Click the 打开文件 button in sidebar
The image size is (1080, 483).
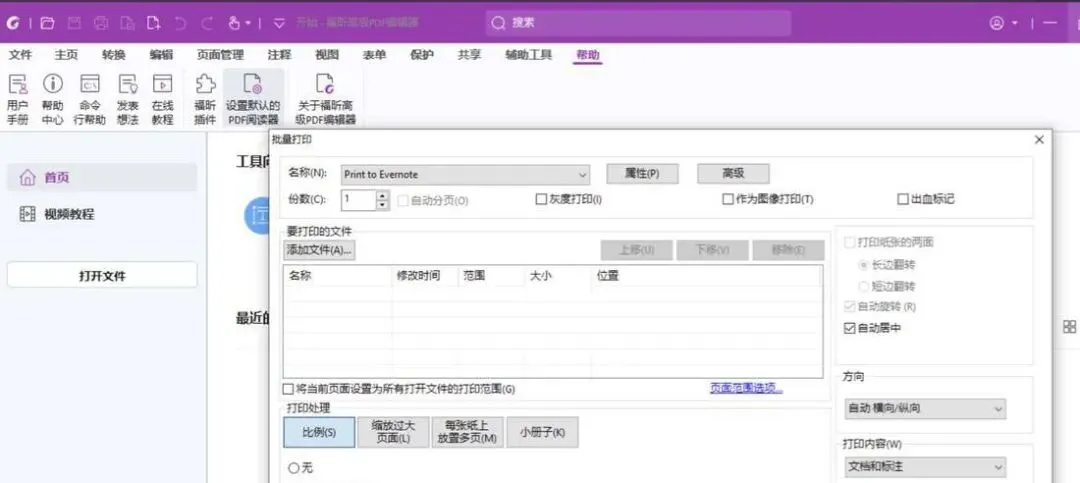(102, 276)
